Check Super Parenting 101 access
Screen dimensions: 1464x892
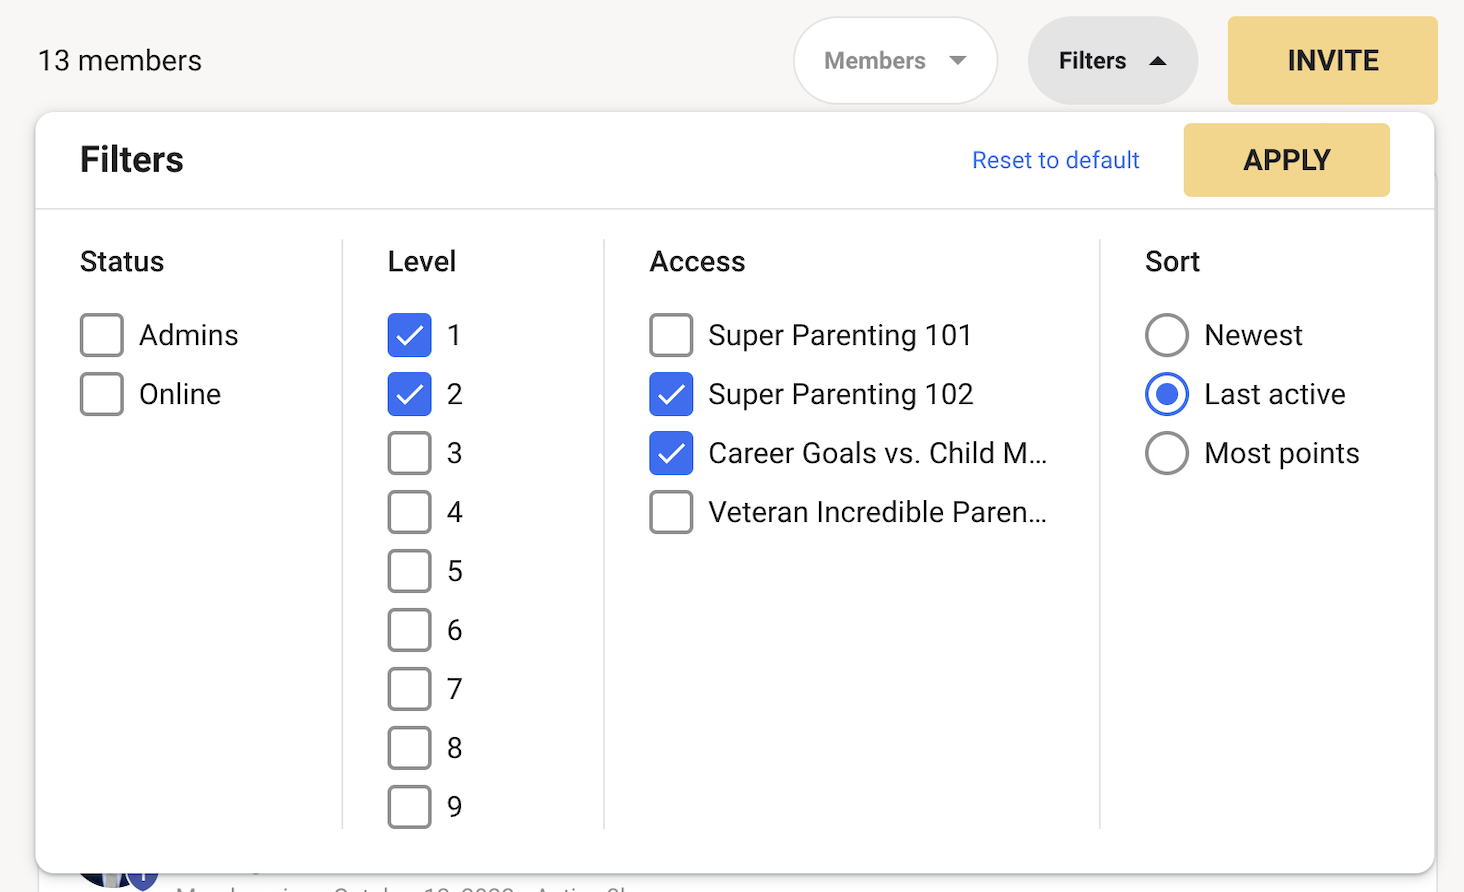(x=671, y=335)
